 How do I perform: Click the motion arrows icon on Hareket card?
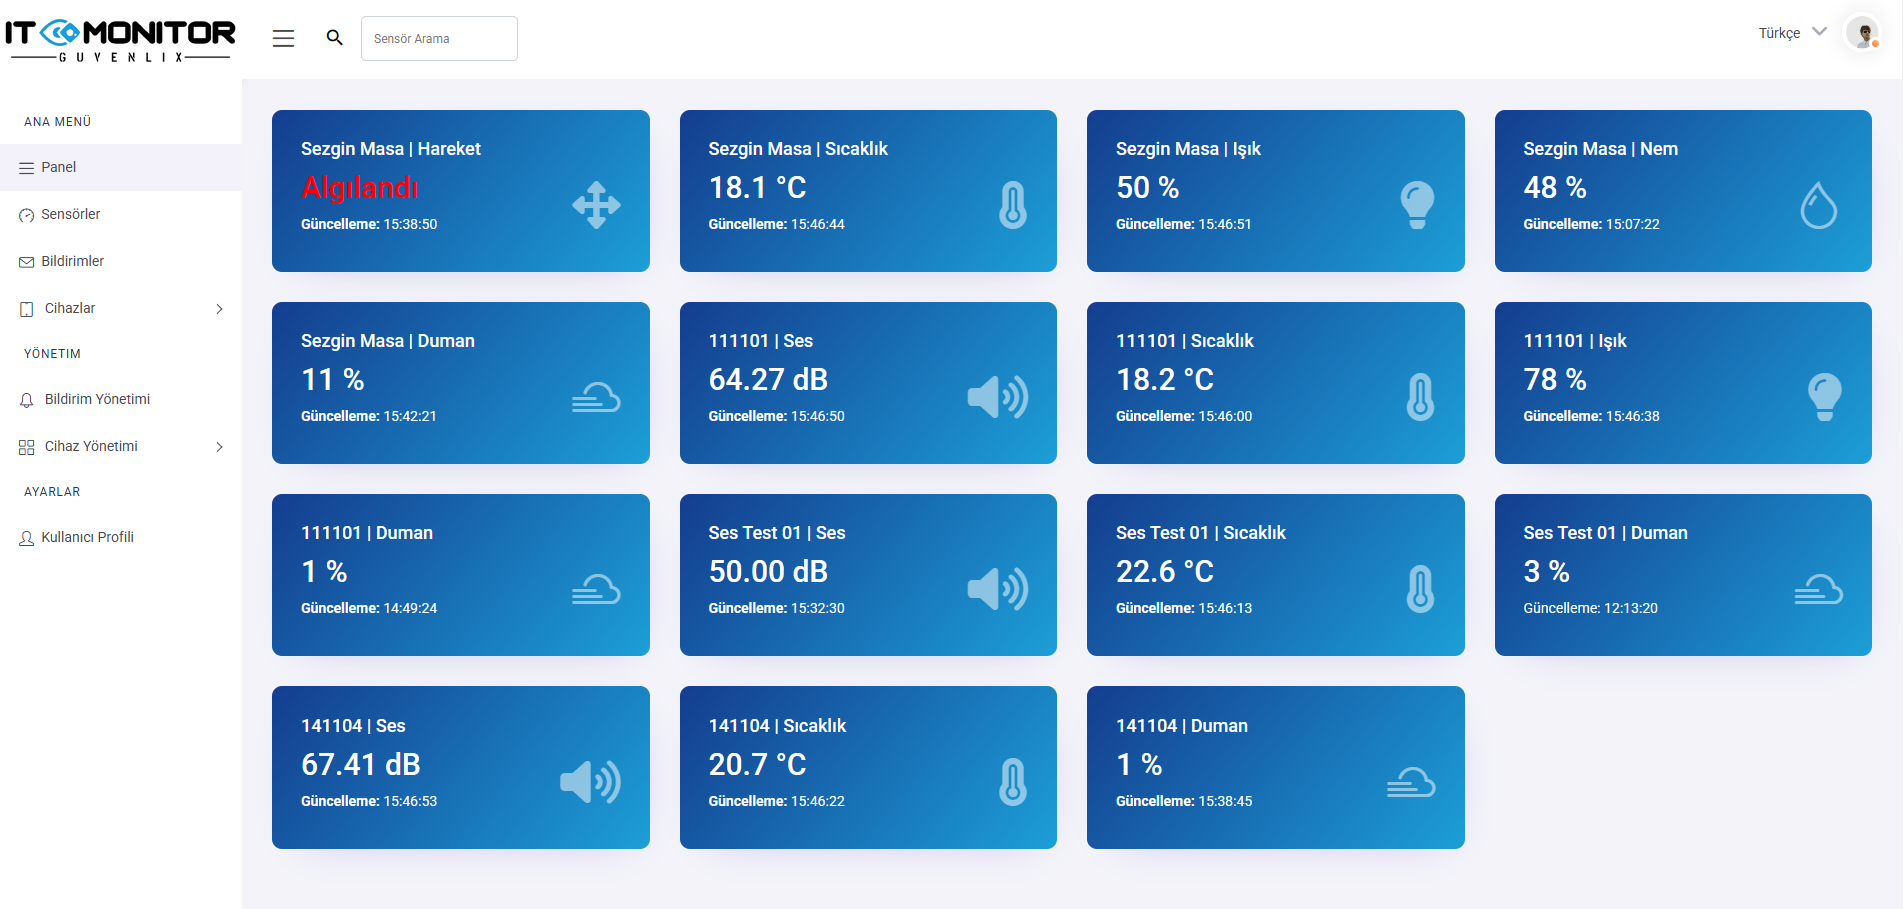click(x=596, y=205)
